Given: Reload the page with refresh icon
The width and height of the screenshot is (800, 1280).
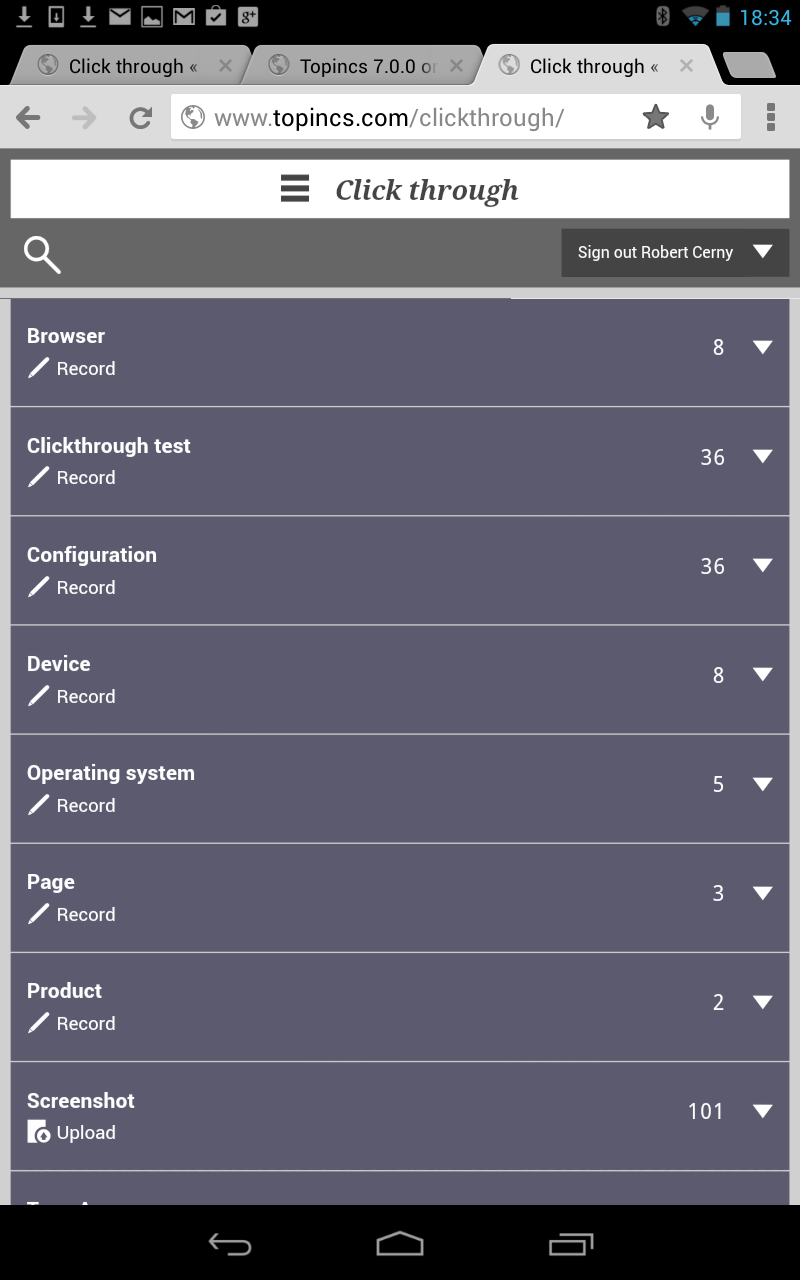Looking at the screenshot, I should [140, 118].
